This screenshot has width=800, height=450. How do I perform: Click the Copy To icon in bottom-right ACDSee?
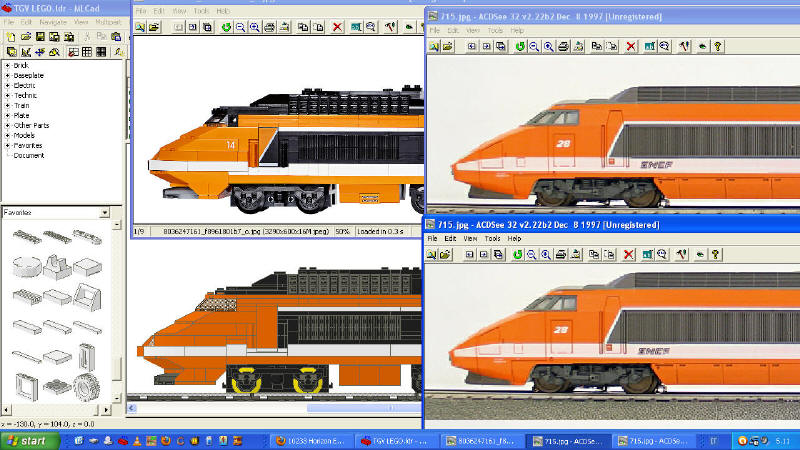(594, 255)
